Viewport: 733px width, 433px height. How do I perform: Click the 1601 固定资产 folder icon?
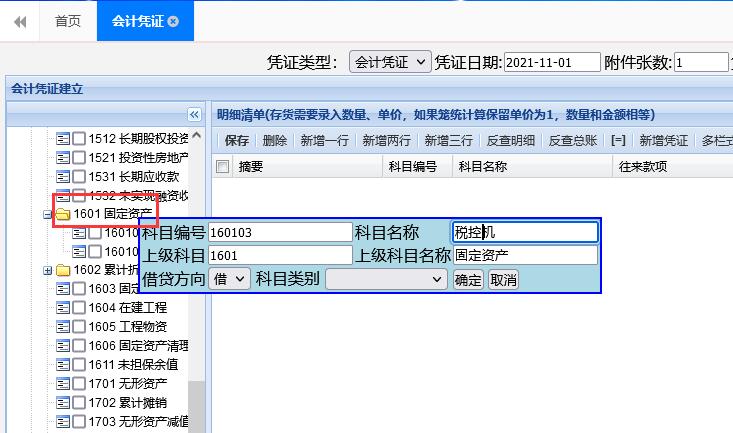(x=62, y=213)
